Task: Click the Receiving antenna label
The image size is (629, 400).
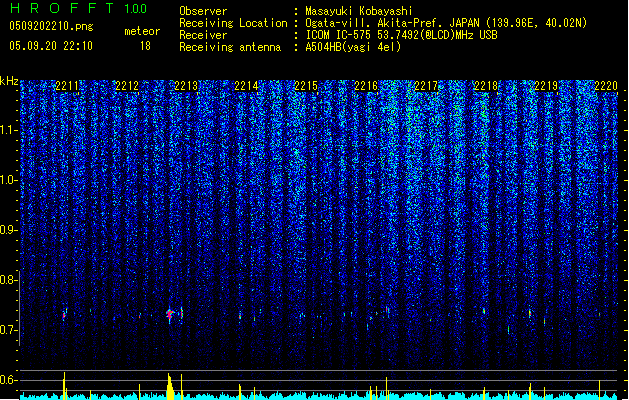Action: 230,47
